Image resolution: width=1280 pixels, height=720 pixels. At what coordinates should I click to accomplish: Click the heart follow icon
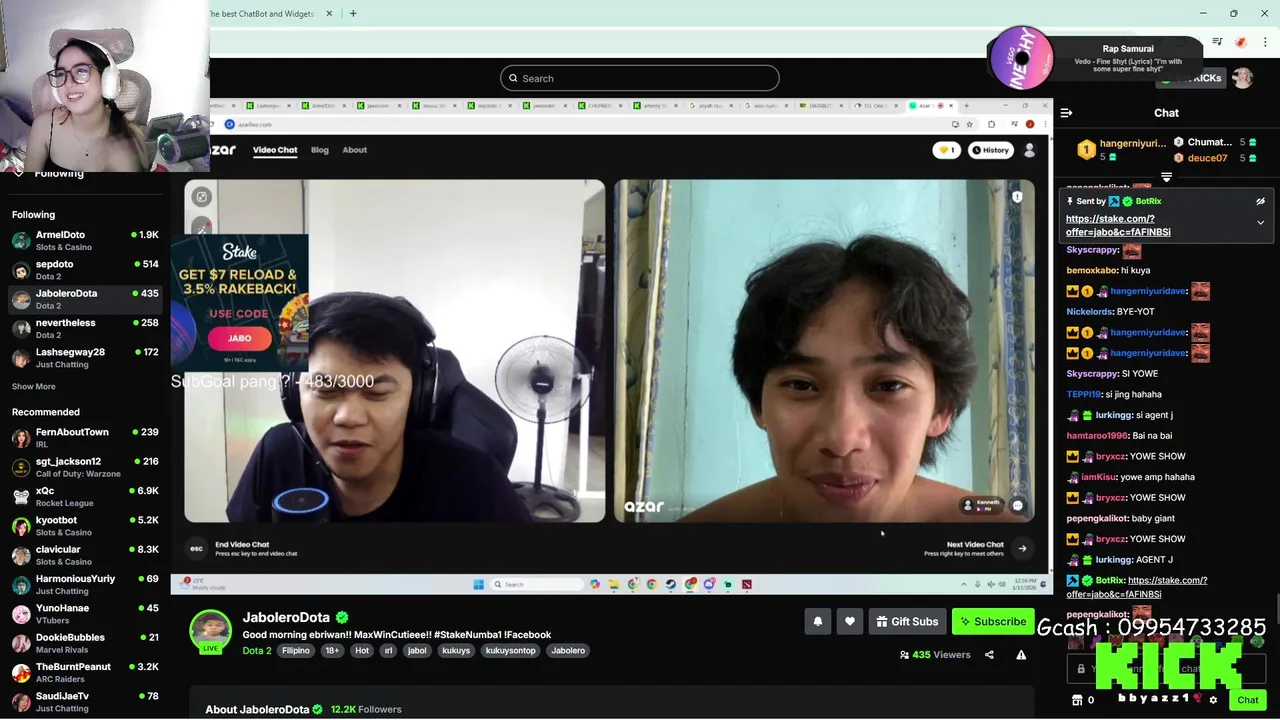click(x=850, y=621)
